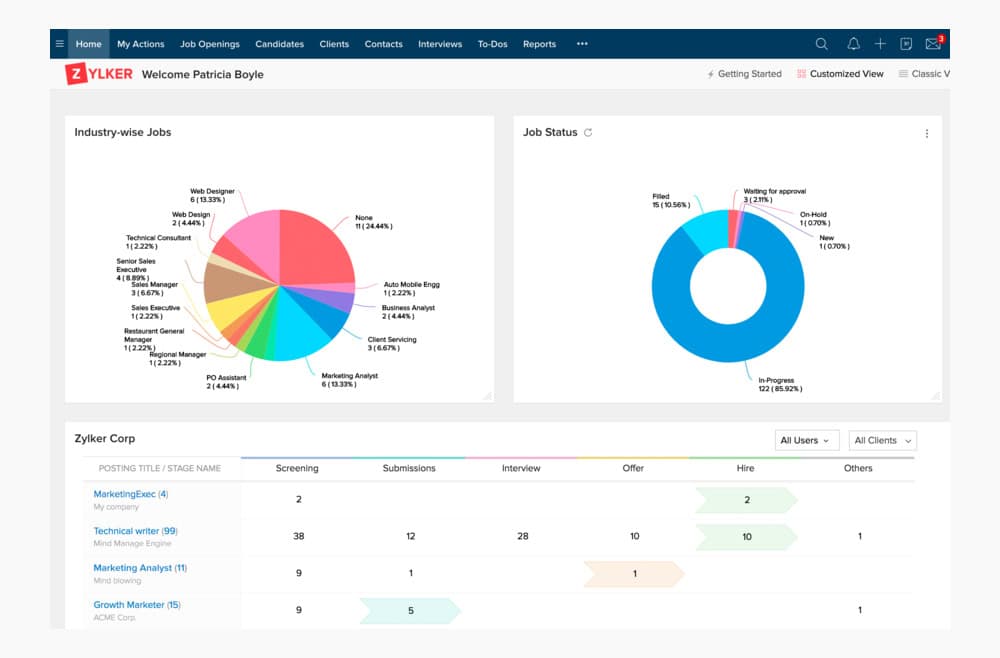Click the Submissions count 12 for Technical writer
1000x658 pixels.
click(411, 536)
